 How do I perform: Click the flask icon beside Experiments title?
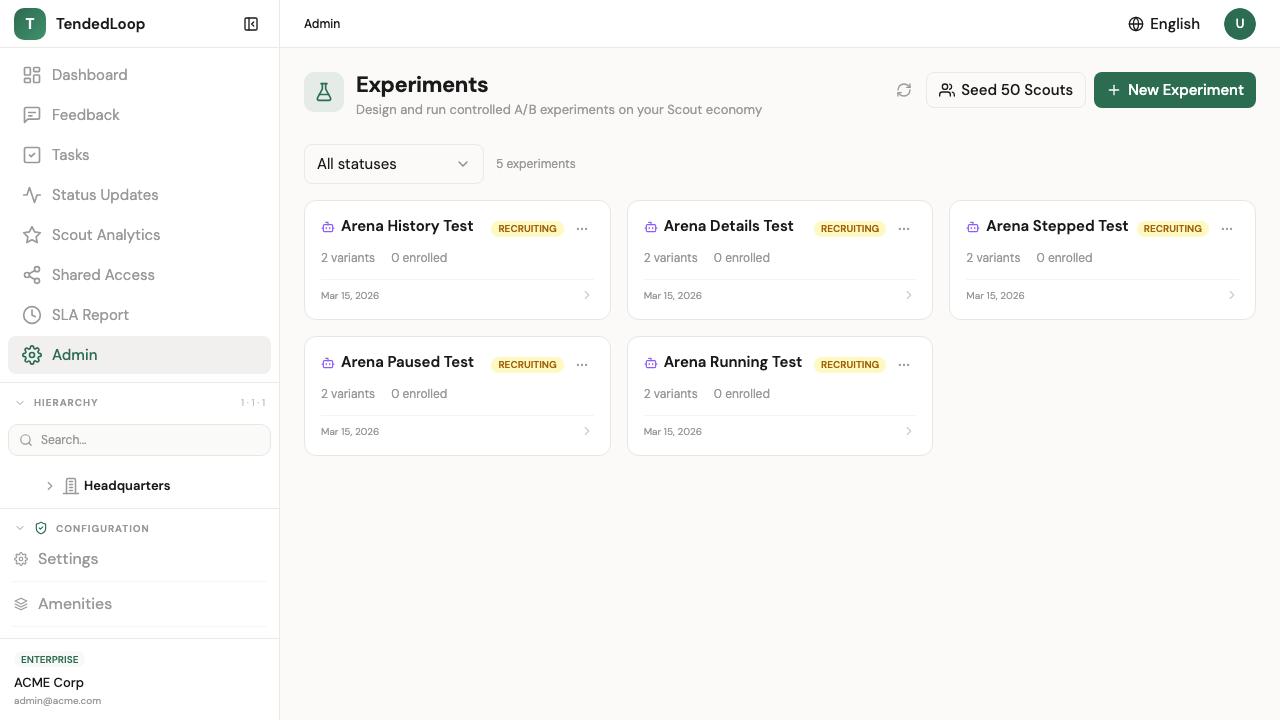[324, 92]
